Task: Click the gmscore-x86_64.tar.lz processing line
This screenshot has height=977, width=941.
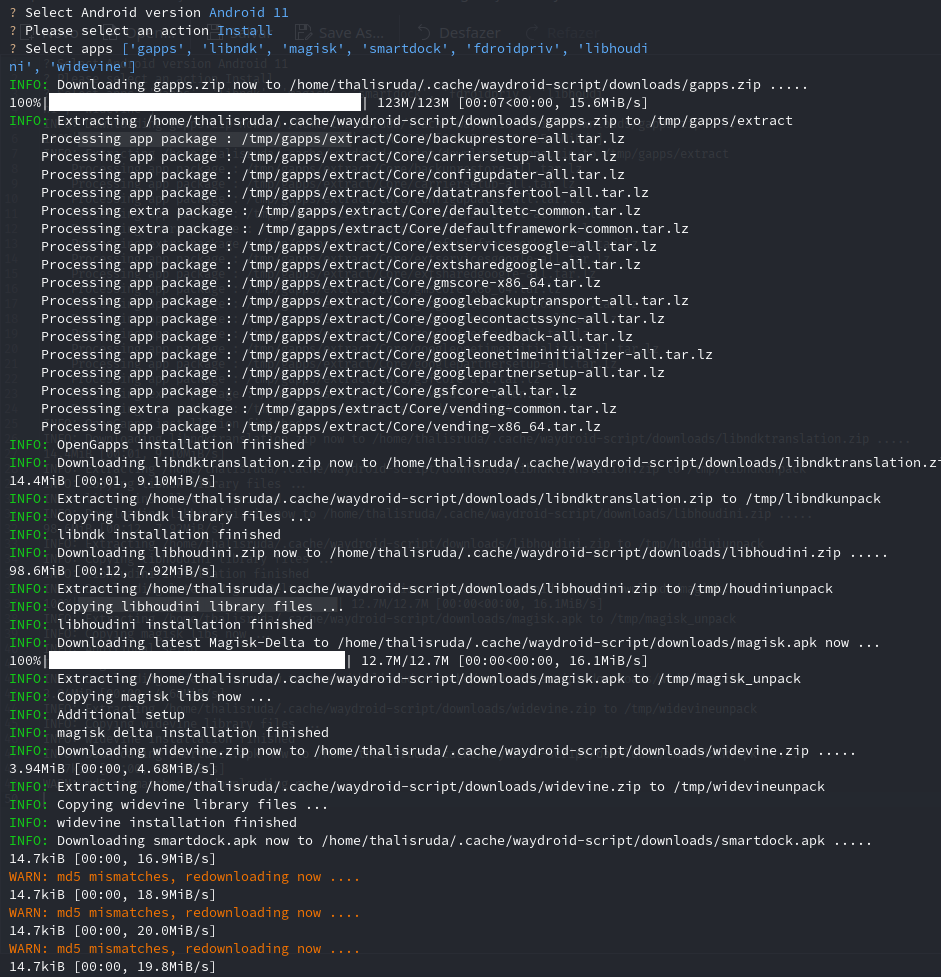Action: click(x=321, y=284)
